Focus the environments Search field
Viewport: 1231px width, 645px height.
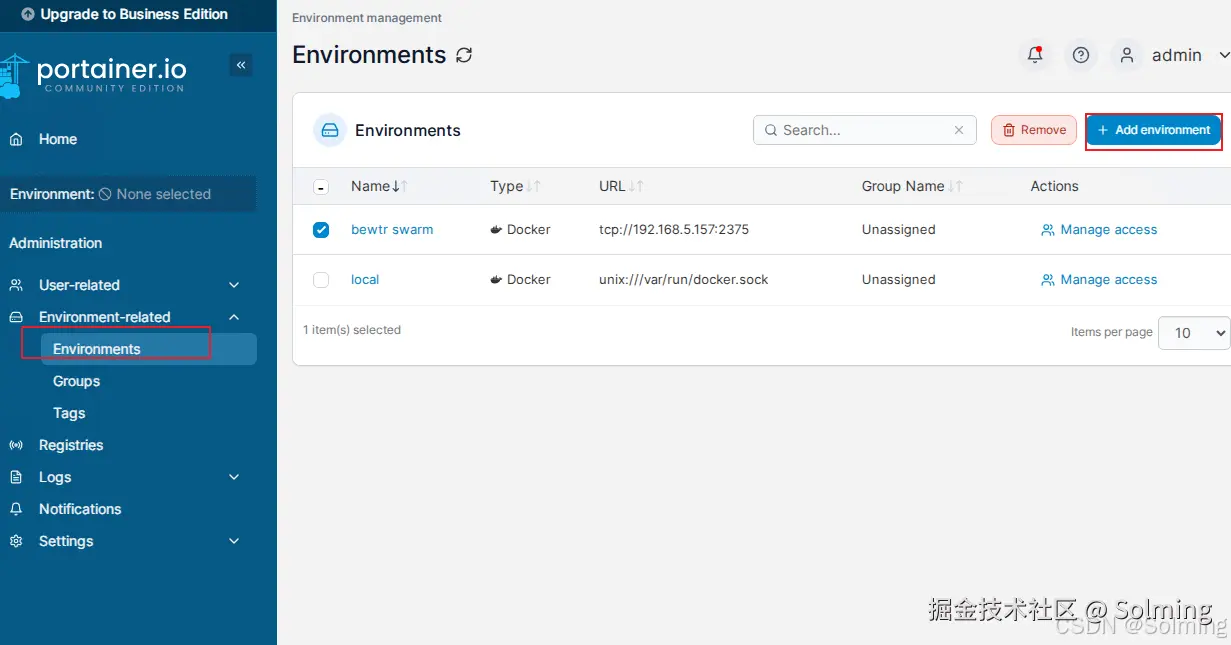click(860, 130)
